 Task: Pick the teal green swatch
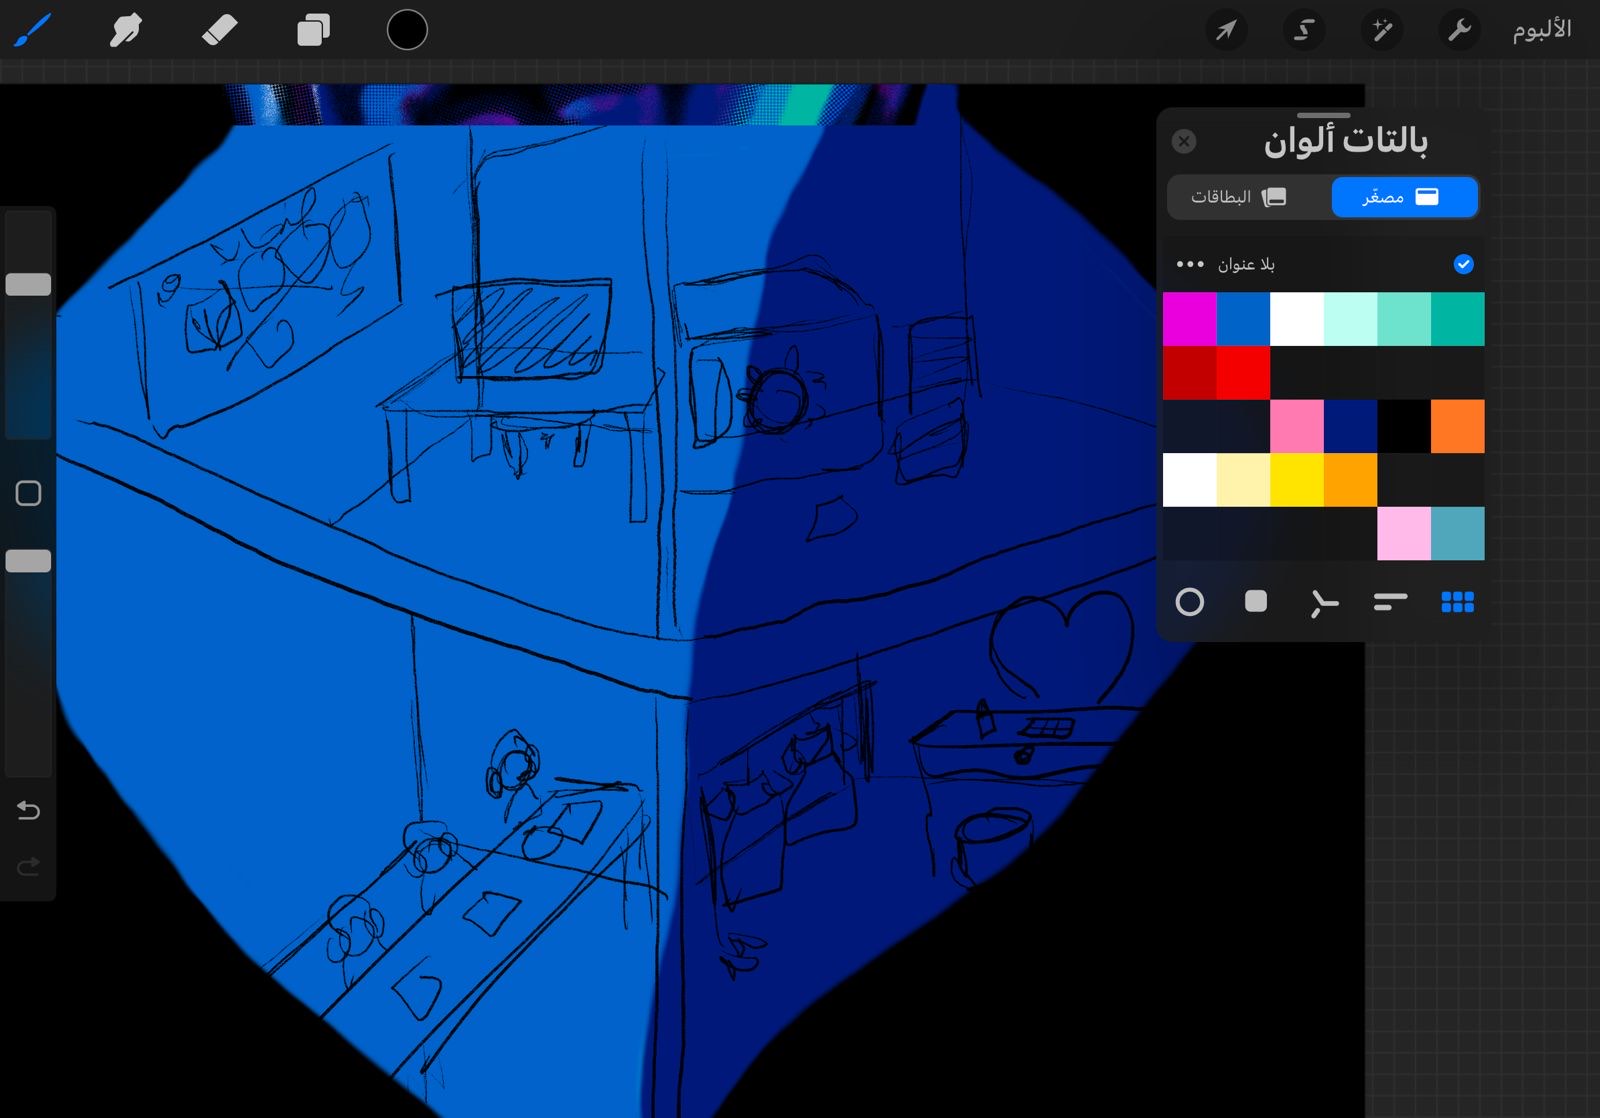(1458, 319)
